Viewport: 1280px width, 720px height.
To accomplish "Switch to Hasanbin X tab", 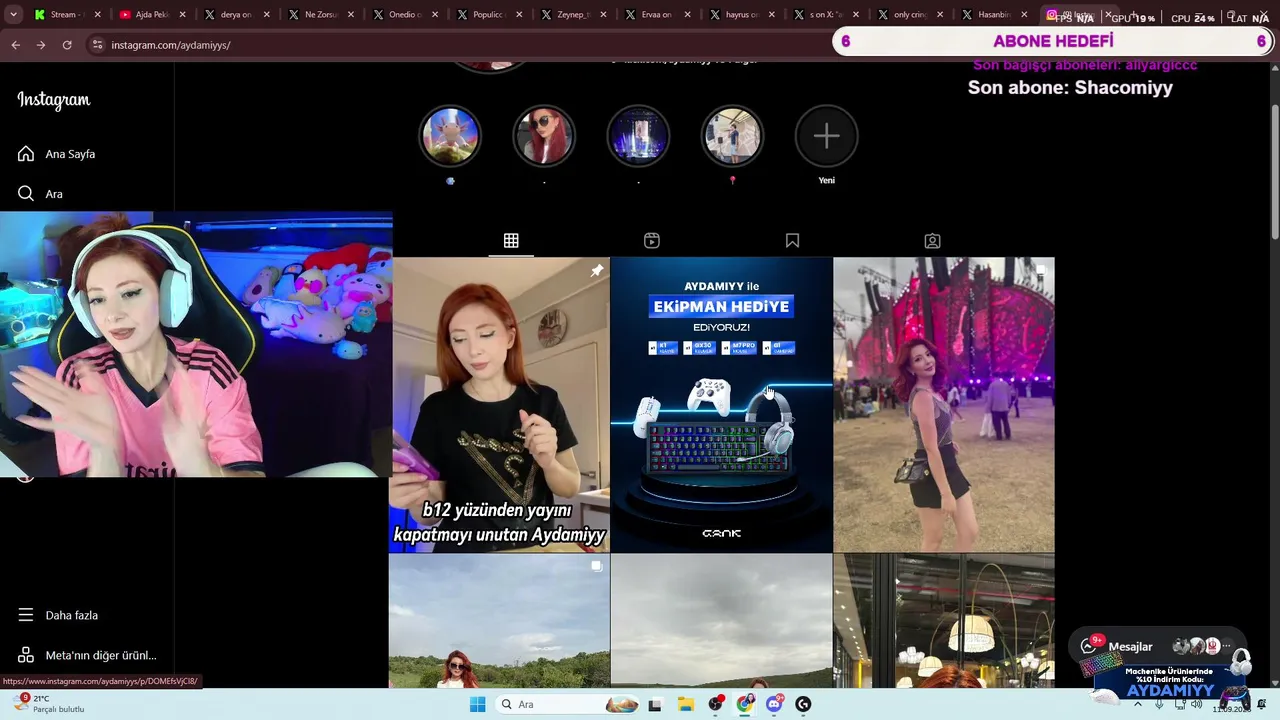I will pyautogui.click(x=994, y=15).
